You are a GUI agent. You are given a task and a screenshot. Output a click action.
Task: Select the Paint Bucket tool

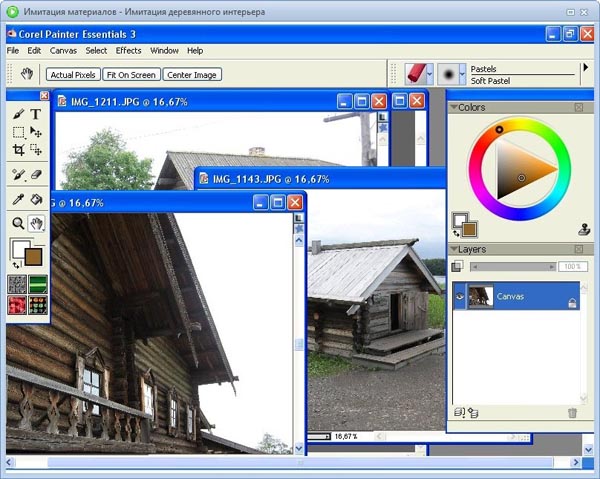(37, 199)
